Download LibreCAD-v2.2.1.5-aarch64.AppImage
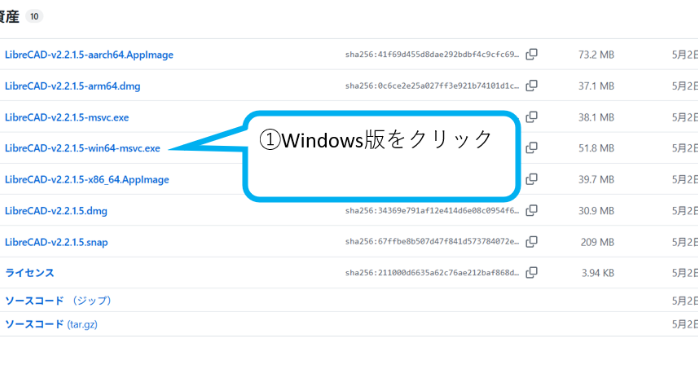The image size is (698, 365). [x=89, y=55]
